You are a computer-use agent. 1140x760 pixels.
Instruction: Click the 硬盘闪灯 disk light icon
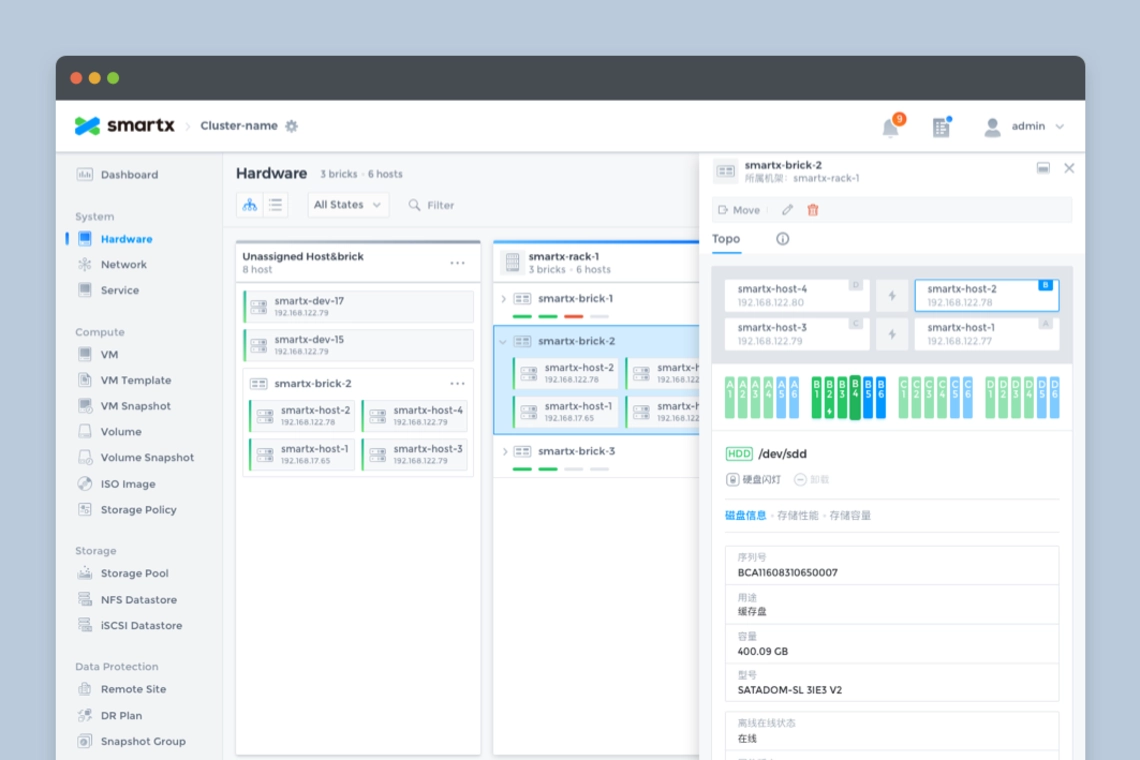tap(733, 480)
